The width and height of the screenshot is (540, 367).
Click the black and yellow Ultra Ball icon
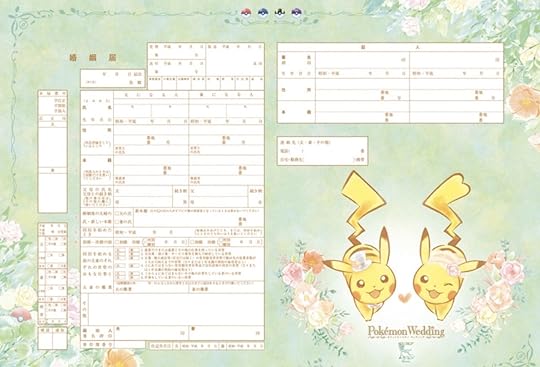[x=279, y=12]
